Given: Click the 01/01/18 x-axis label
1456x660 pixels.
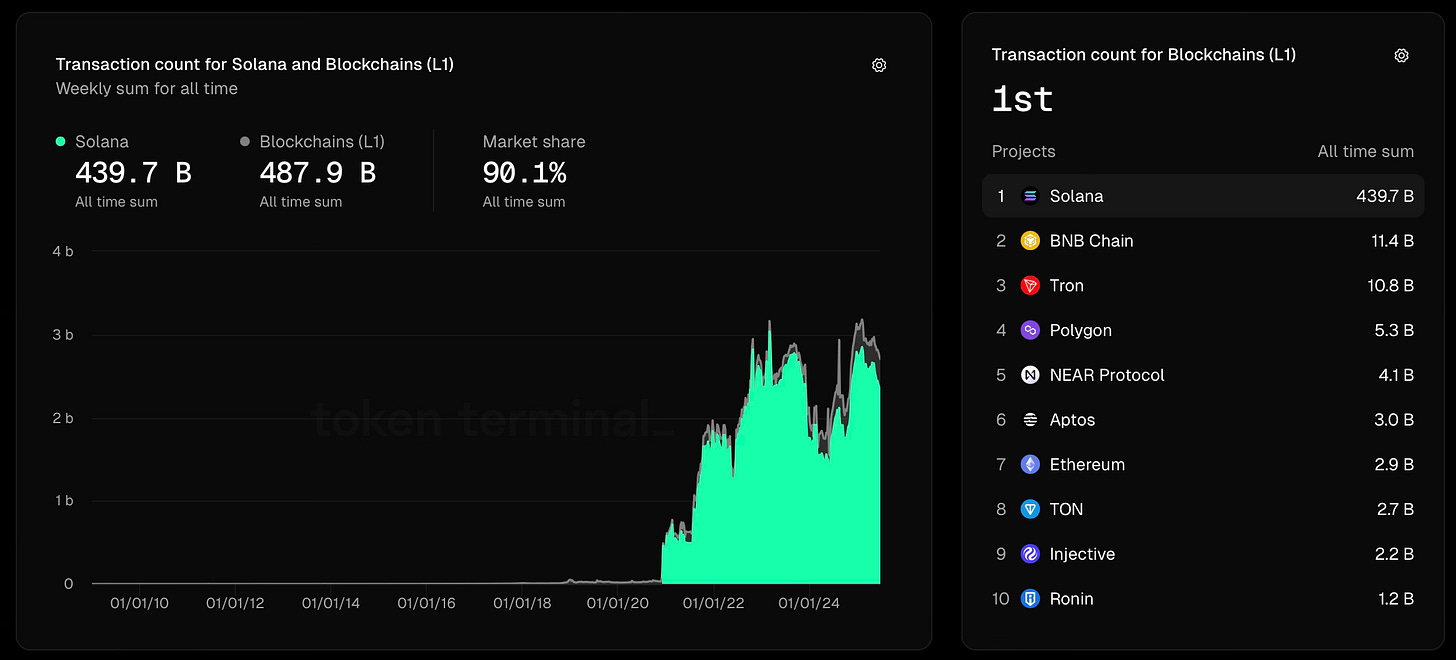Looking at the screenshot, I should pyautogui.click(x=523, y=603).
